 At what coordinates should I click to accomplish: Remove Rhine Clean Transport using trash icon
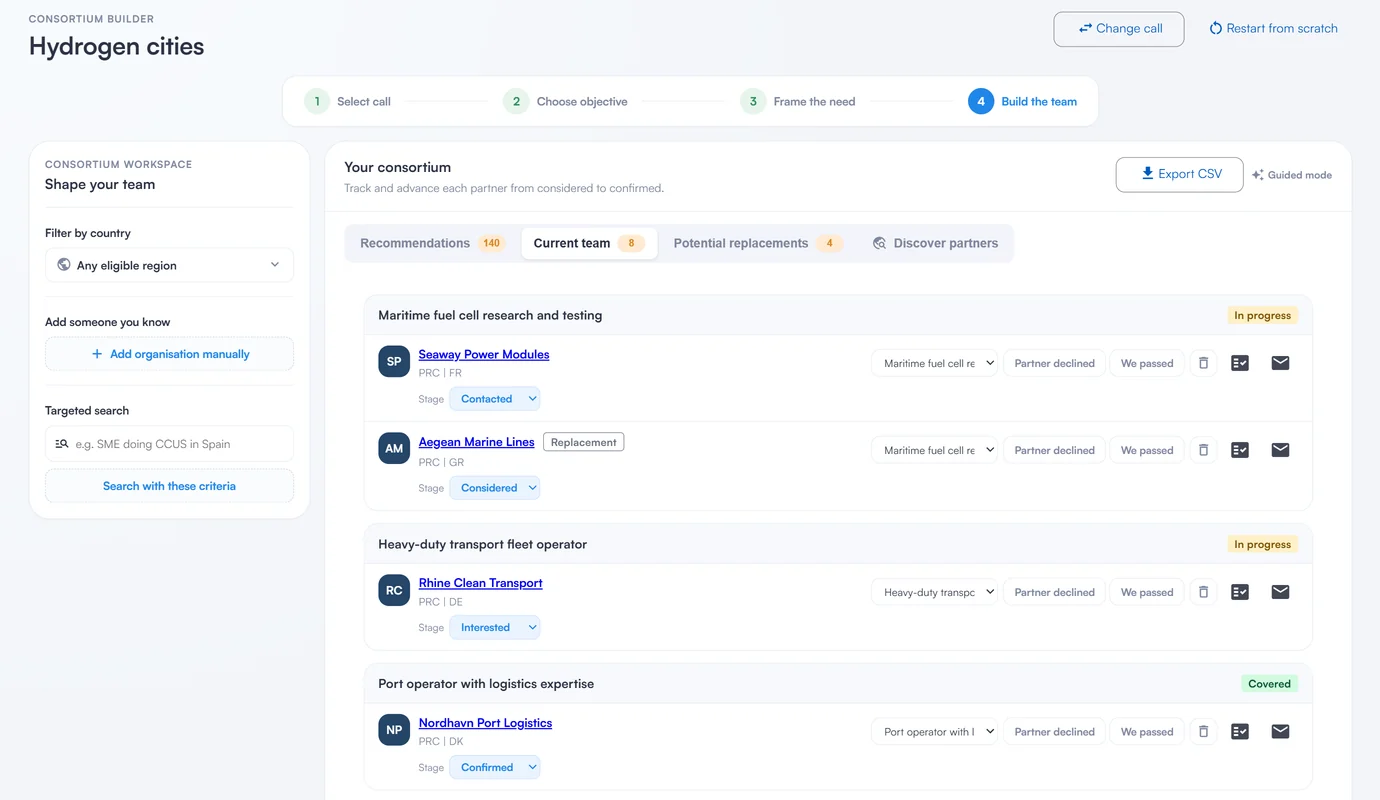tap(1203, 592)
